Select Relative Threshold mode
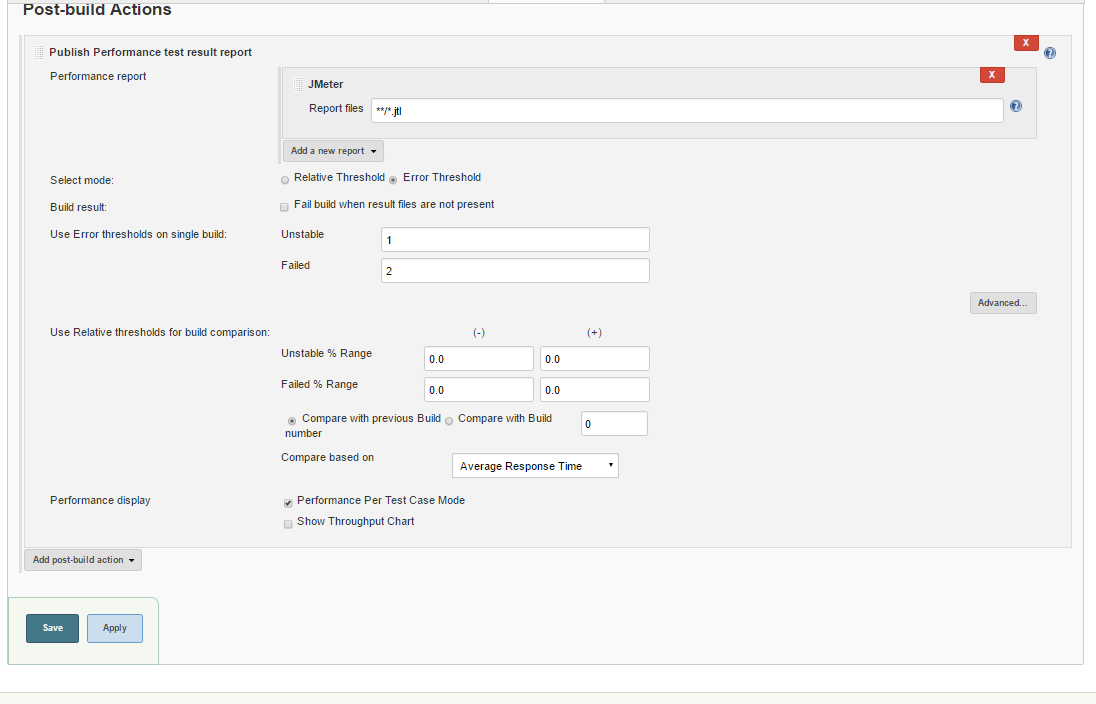This screenshot has width=1096, height=704. click(x=286, y=180)
